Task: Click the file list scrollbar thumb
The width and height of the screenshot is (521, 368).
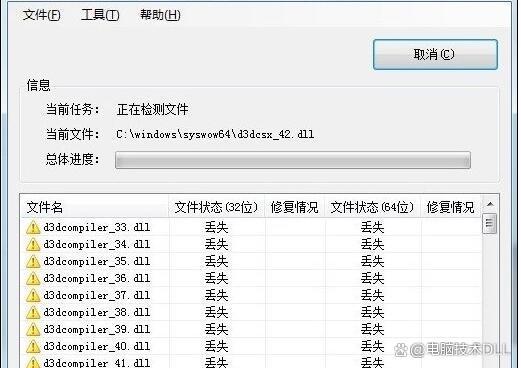Action: [489, 223]
